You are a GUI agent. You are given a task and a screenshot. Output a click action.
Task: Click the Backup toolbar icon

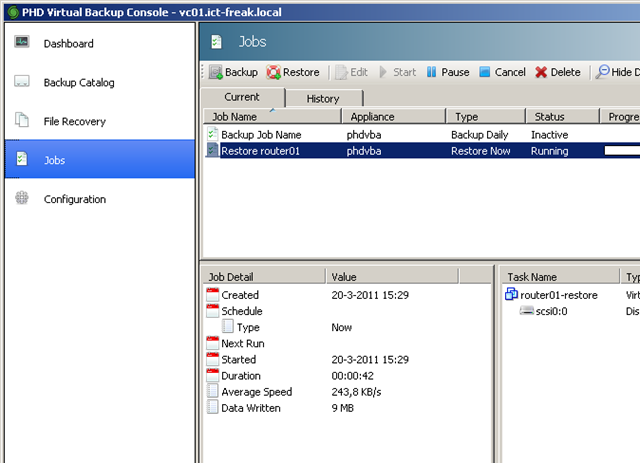[215, 72]
